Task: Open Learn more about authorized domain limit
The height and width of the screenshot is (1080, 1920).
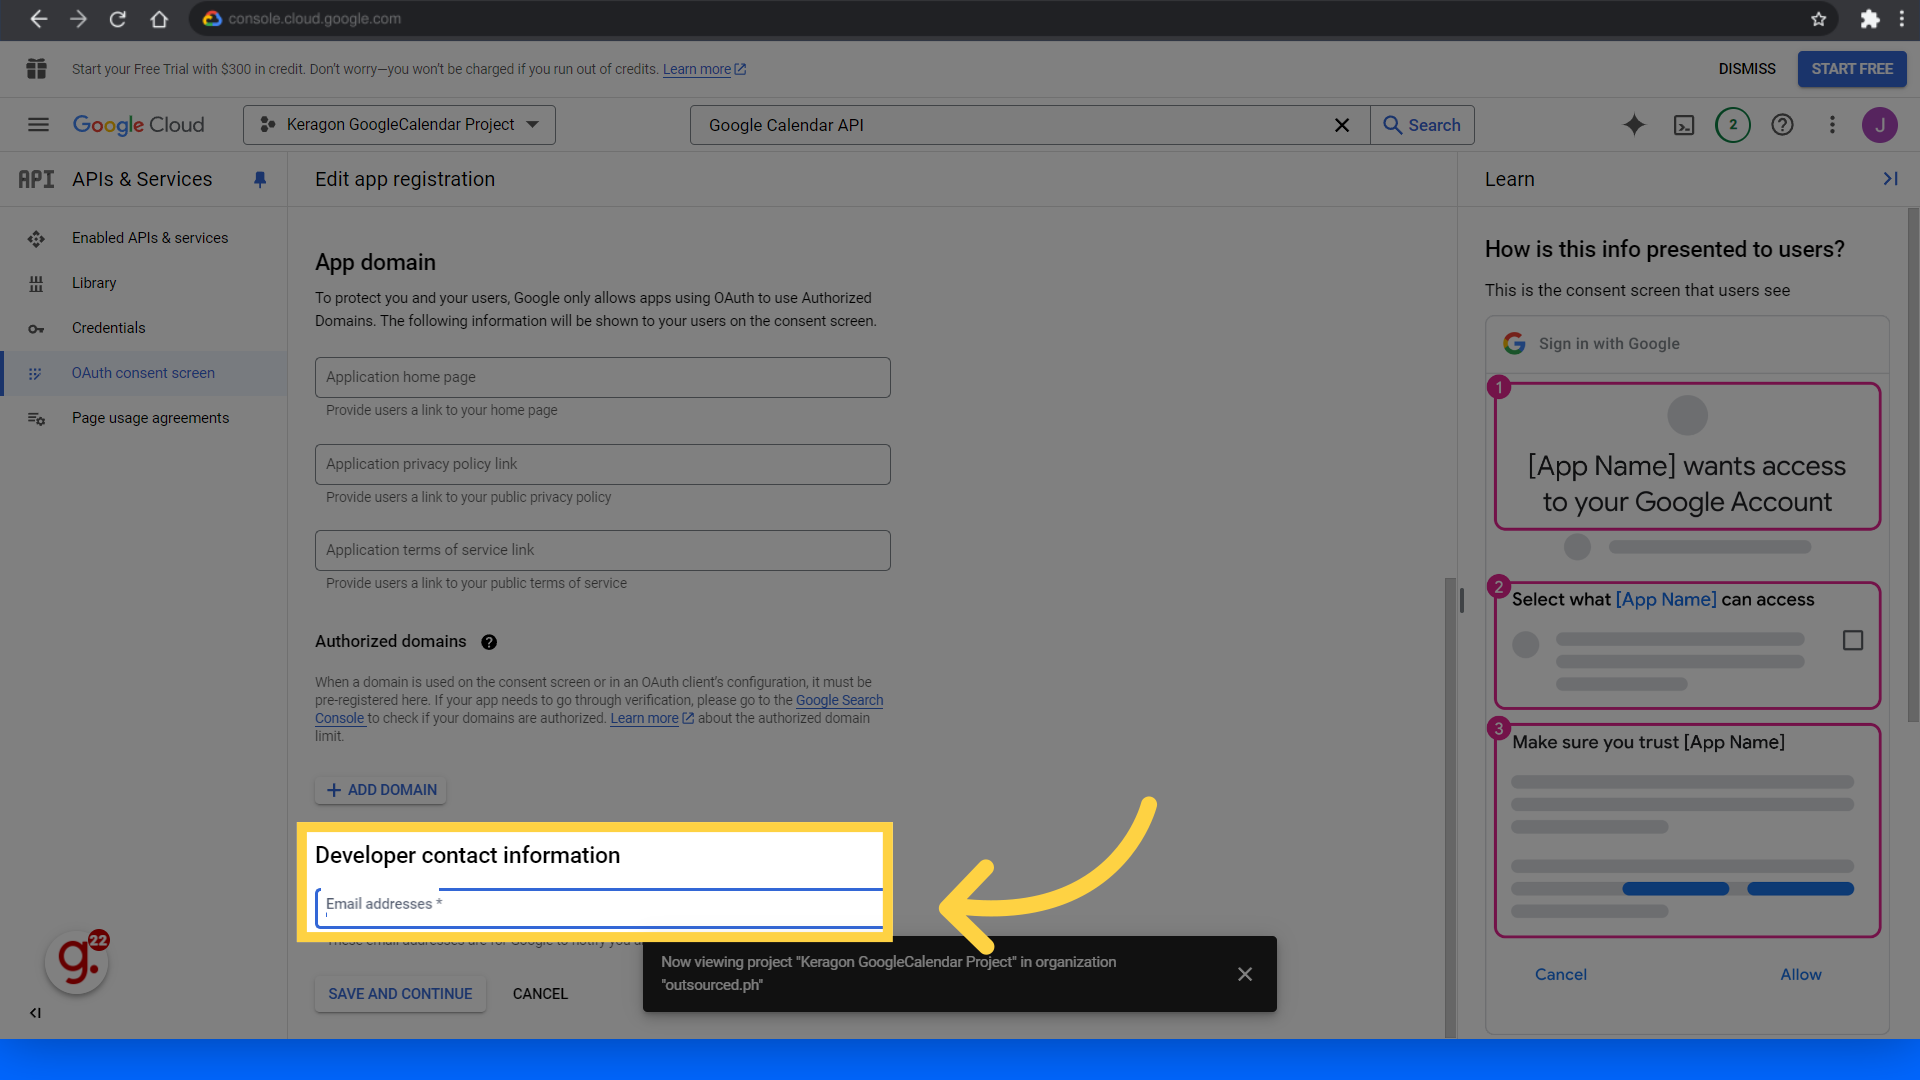Action: point(652,719)
